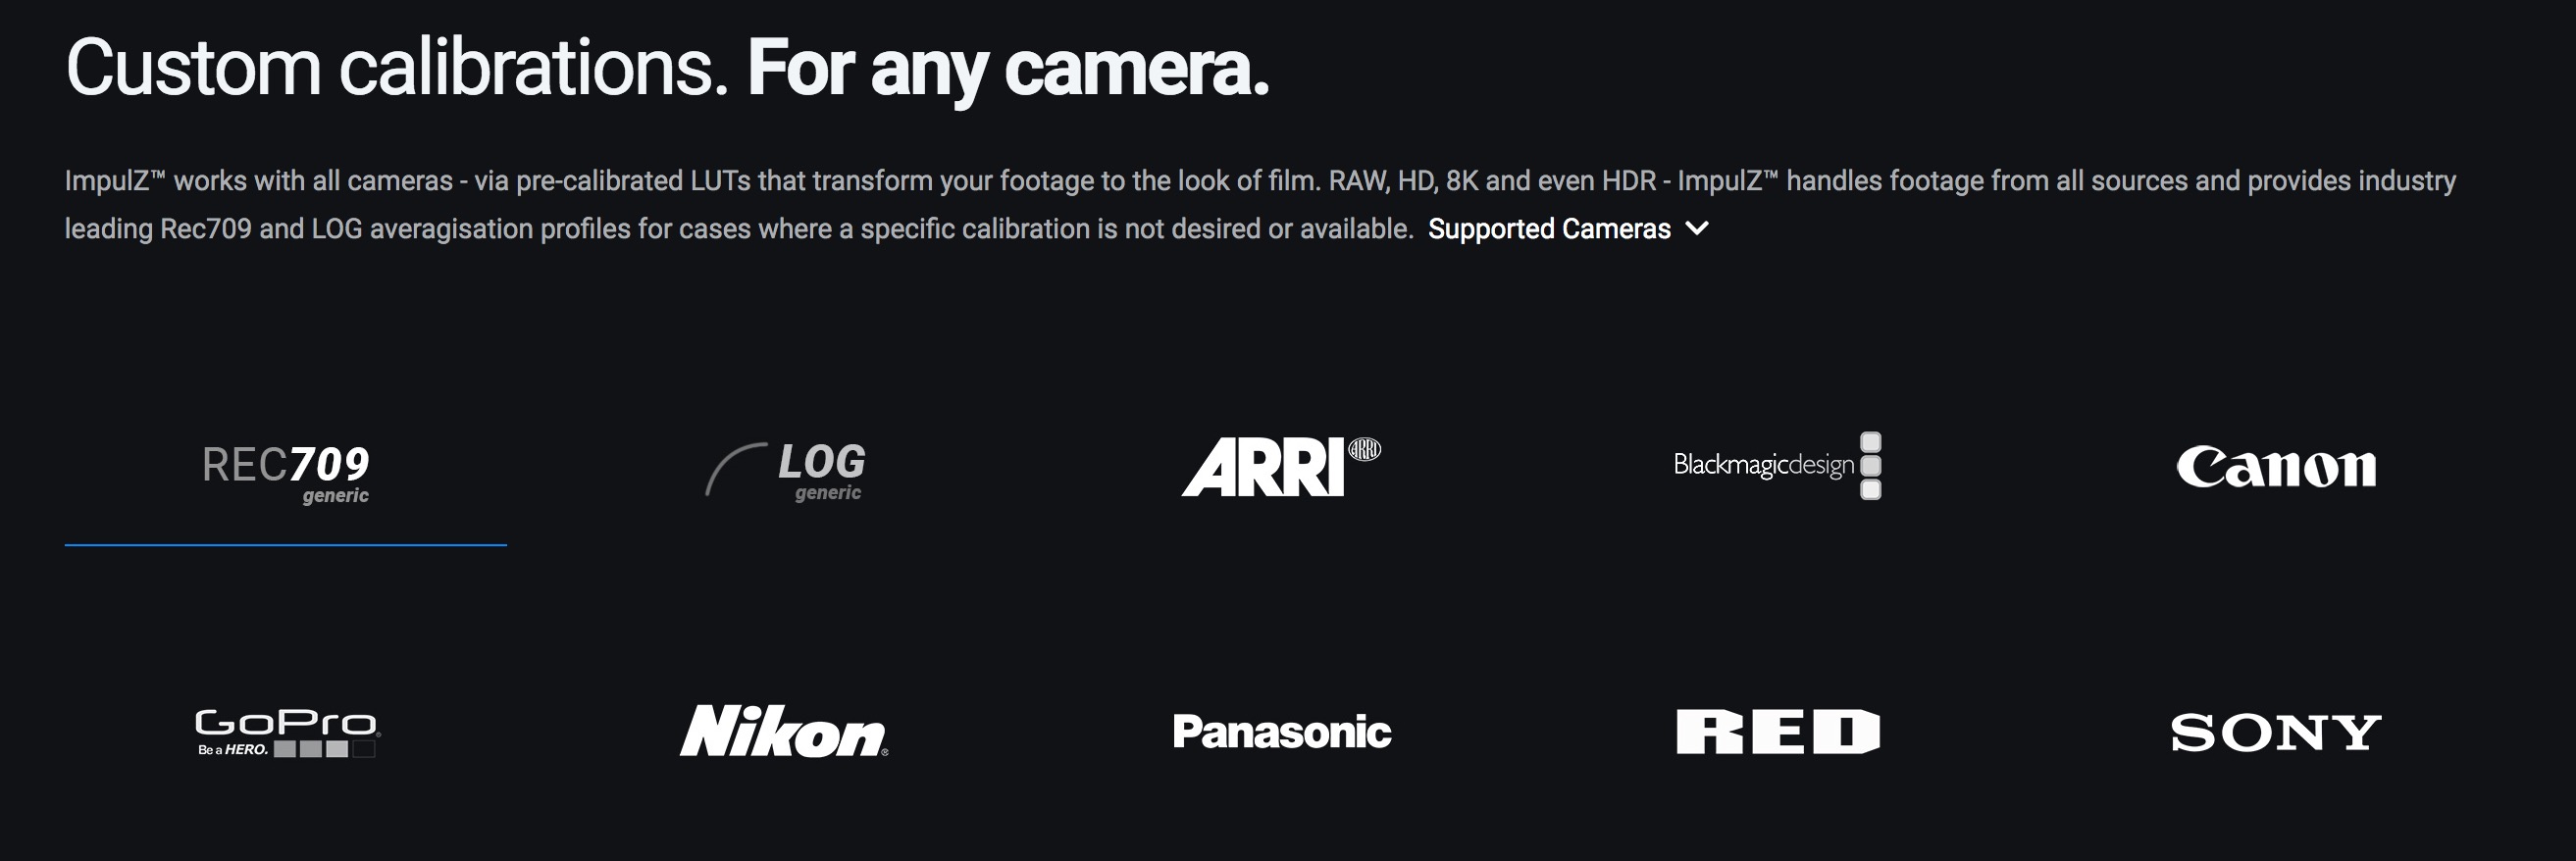Pick the GoPro camera logo
2576x861 pixels.
[287, 732]
